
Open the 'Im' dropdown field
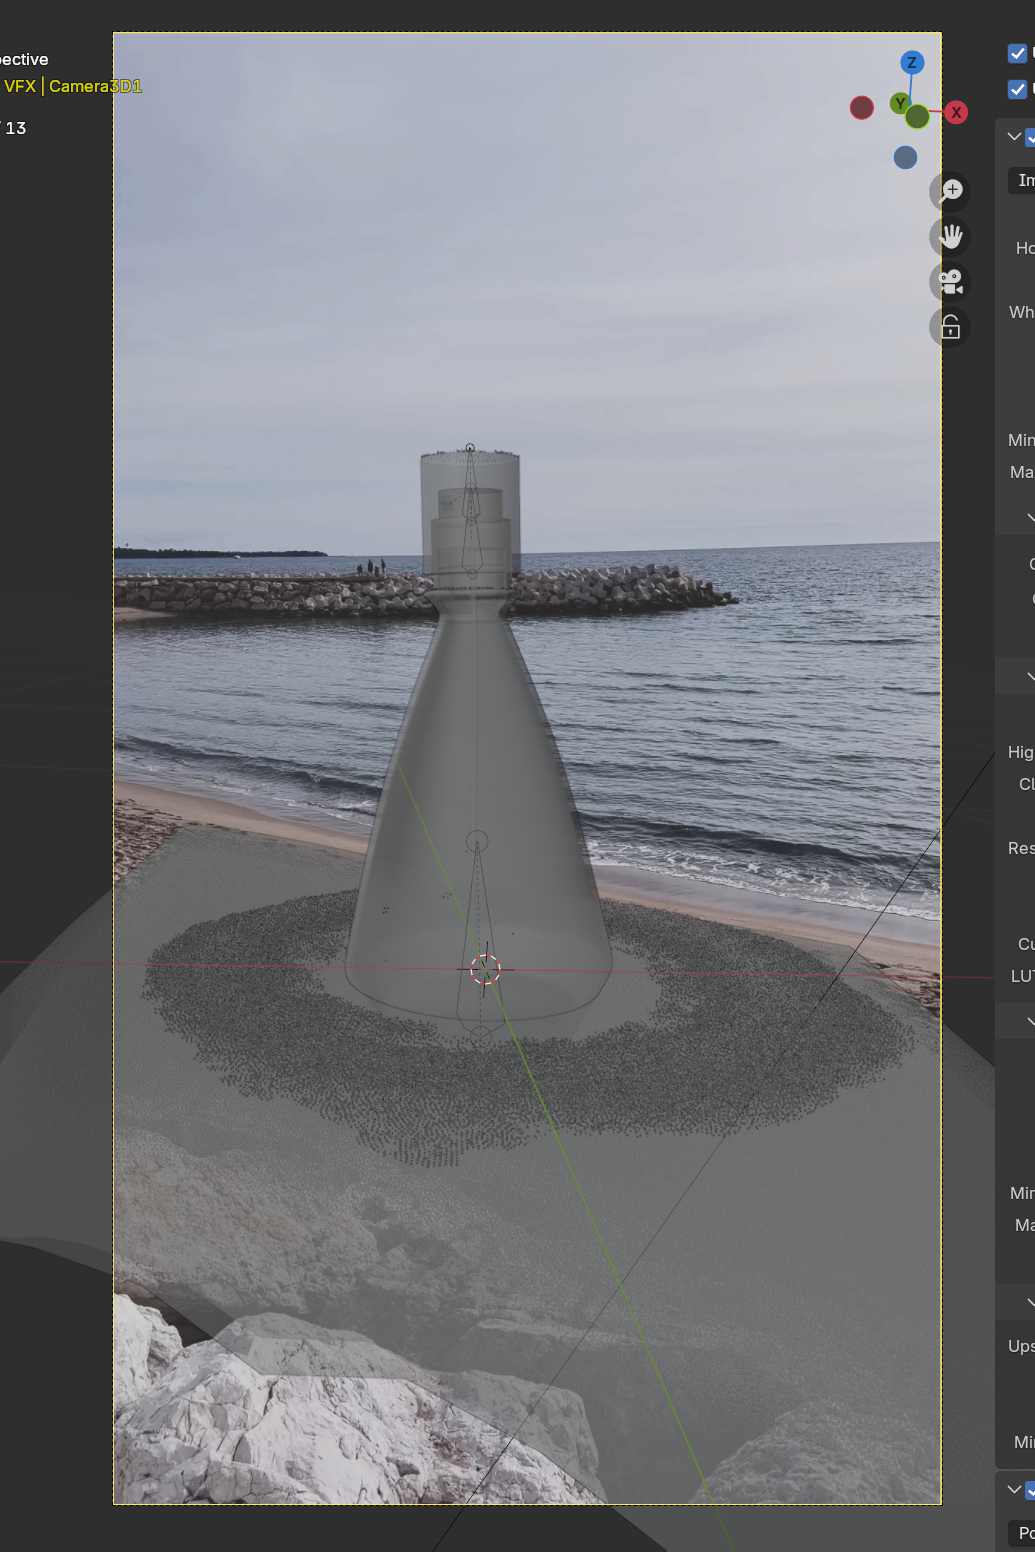[1024, 180]
